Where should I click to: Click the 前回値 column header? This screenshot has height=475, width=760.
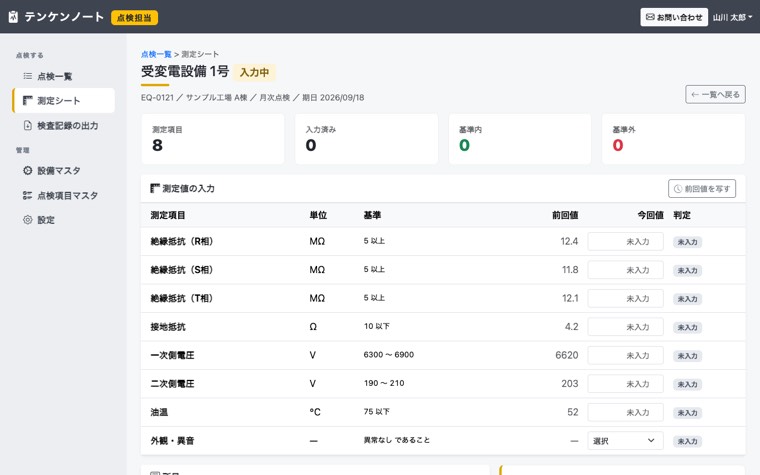point(565,215)
